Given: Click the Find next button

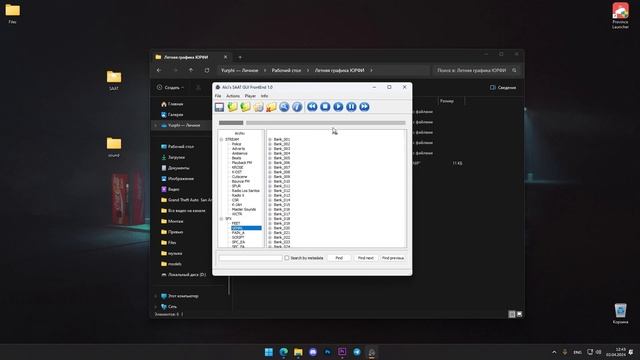Looking at the screenshot, I should pos(365,258).
